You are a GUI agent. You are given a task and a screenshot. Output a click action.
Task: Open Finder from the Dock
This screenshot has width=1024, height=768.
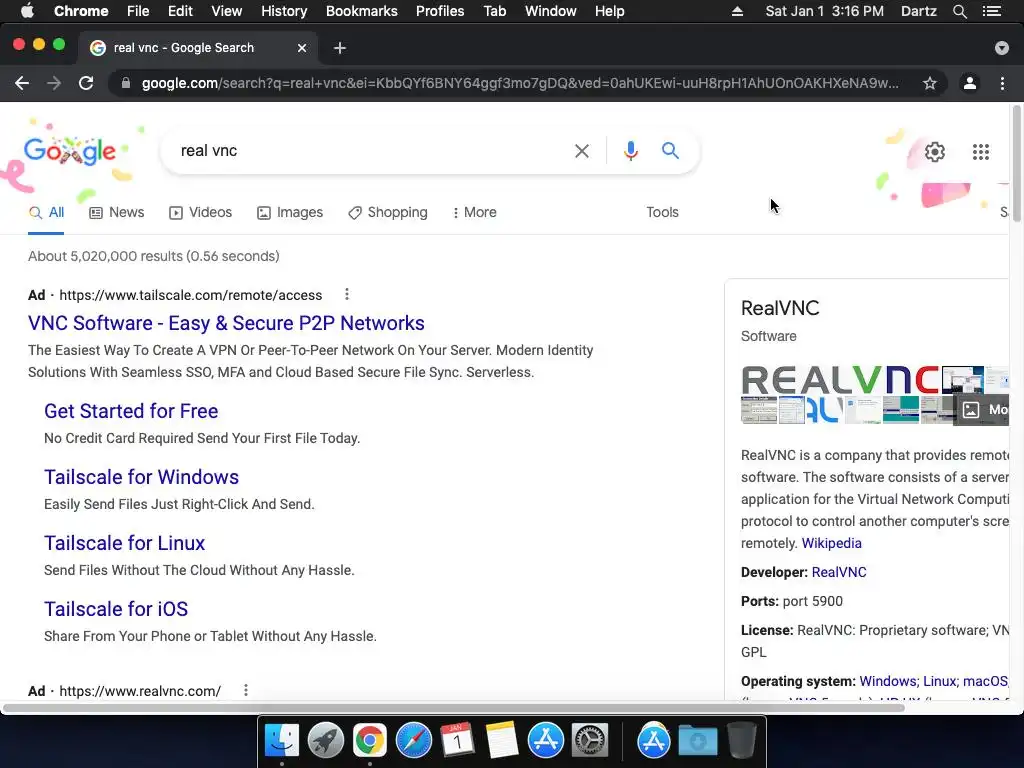tap(281, 741)
